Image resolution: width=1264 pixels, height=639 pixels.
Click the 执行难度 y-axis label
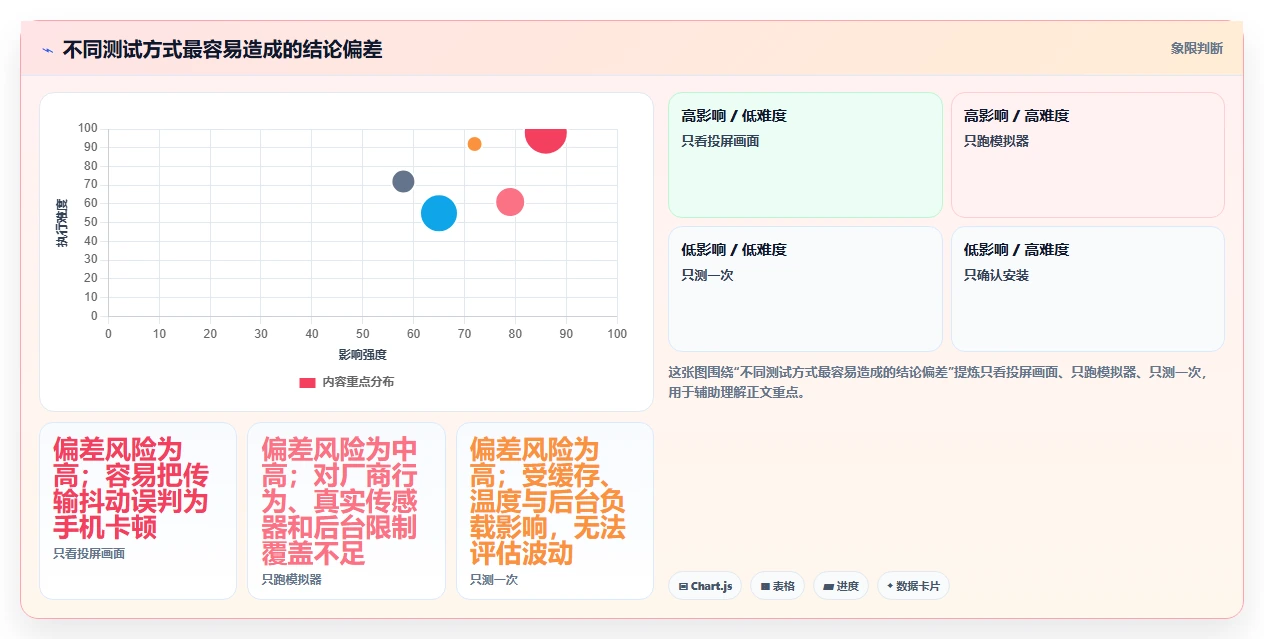click(62, 223)
